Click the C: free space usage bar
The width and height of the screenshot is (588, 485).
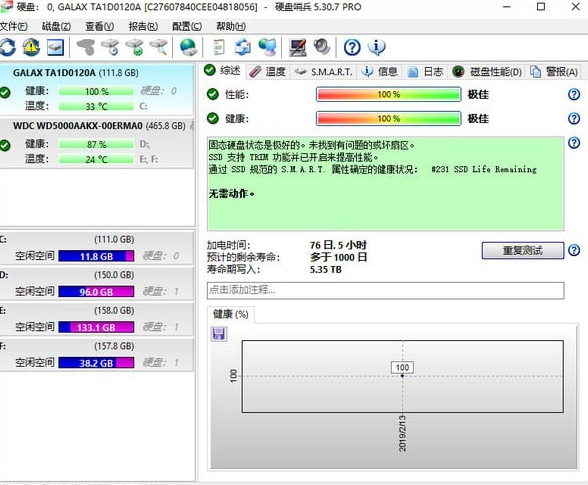pyautogui.click(x=96, y=256)
